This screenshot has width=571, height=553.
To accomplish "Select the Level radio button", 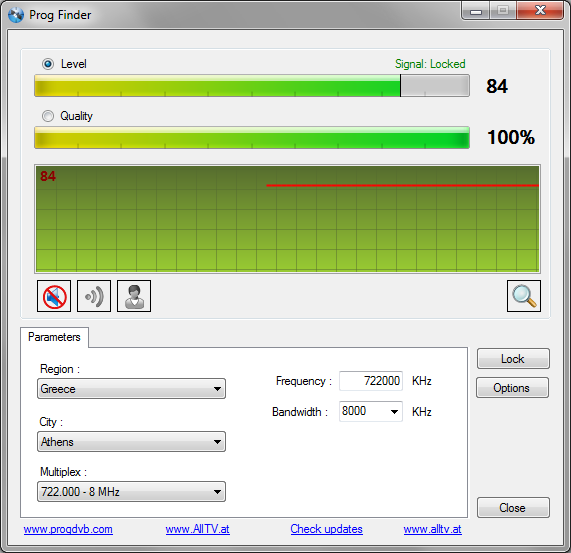I will 48,64.
